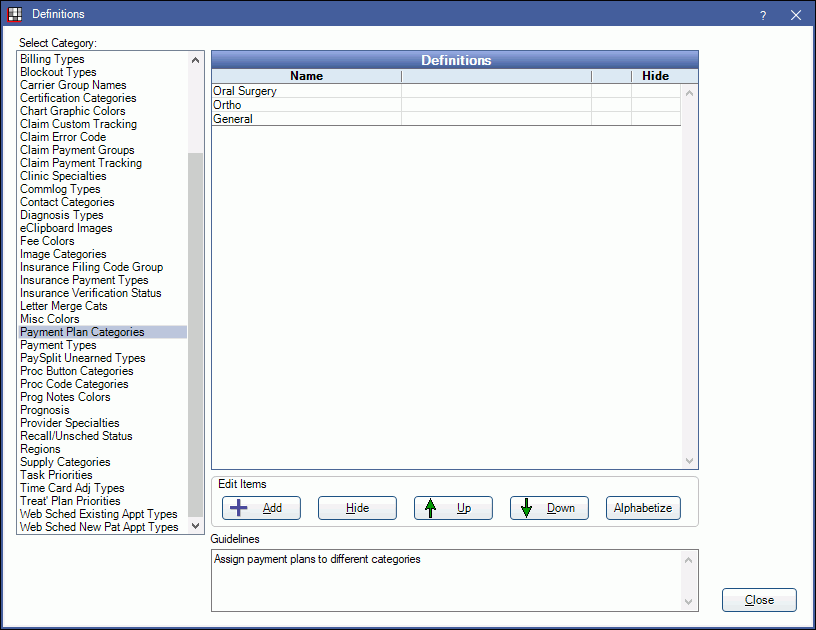Click inside the Guidelines text box

coord(447,580)
